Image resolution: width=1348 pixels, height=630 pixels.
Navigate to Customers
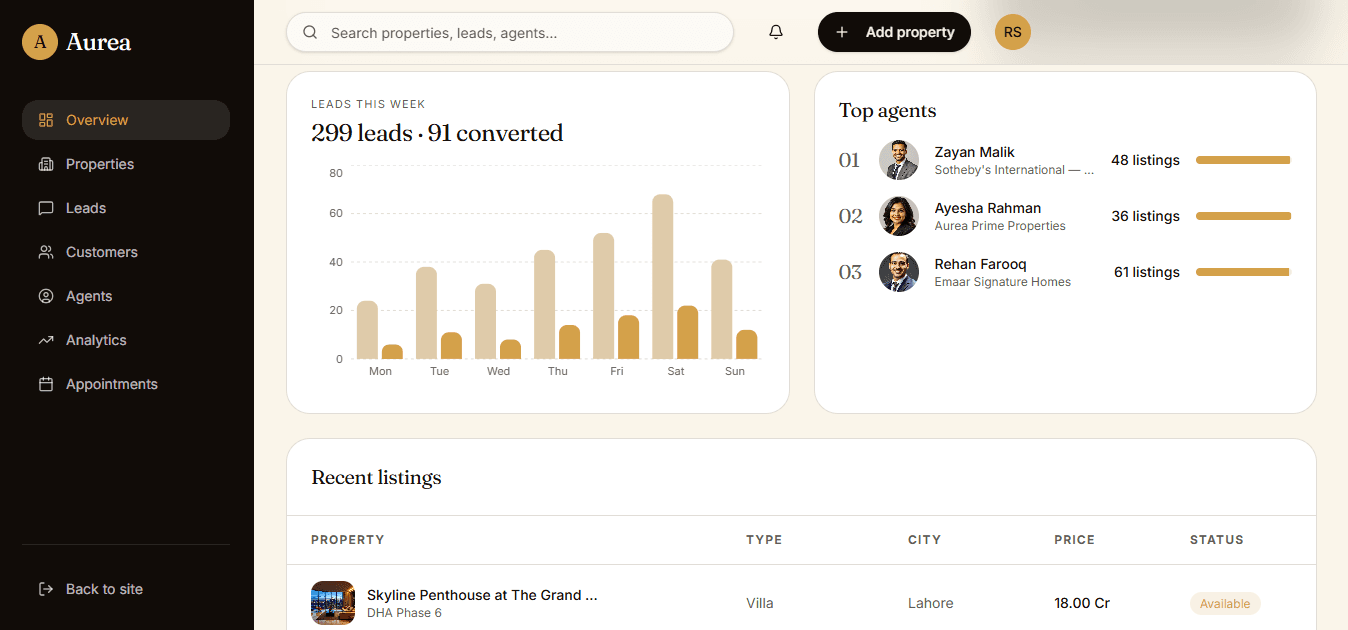click(x=126, y=252)
